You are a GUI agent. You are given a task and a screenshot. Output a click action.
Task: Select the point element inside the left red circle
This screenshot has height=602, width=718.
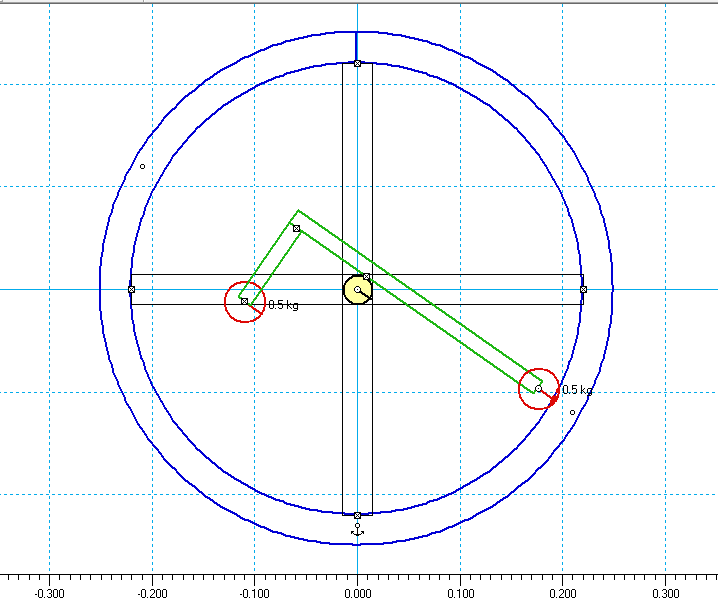click(x=245, y=301)
